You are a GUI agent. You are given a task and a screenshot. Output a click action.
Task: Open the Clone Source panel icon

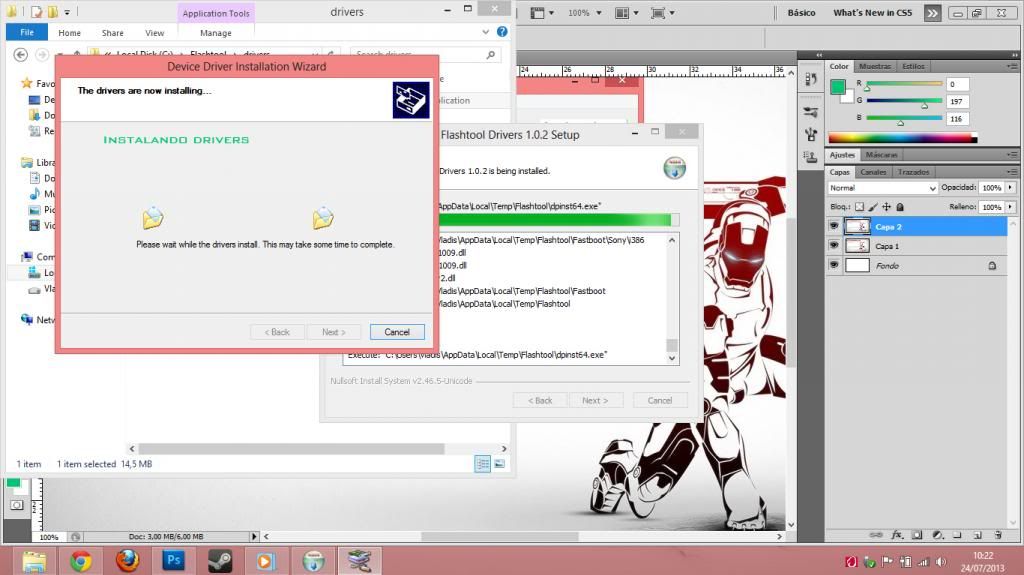(811, 157)
